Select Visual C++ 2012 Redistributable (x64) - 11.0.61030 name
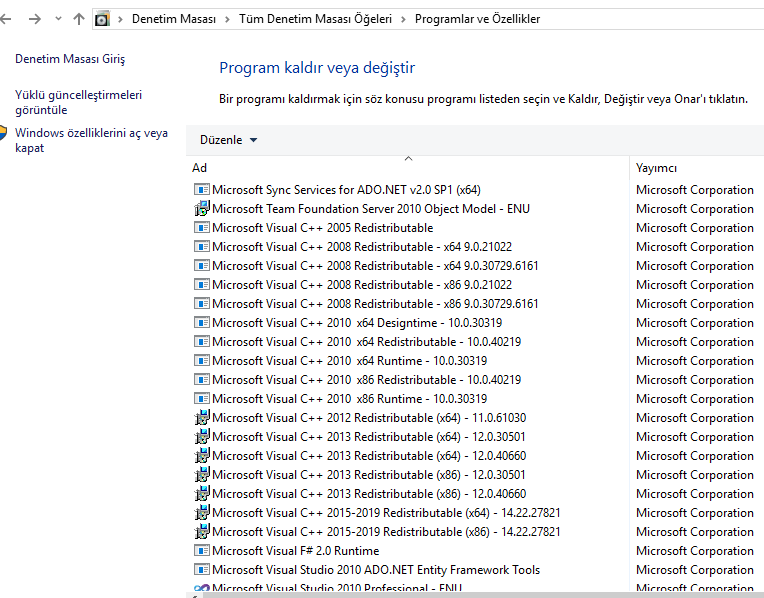 [369, 418]
